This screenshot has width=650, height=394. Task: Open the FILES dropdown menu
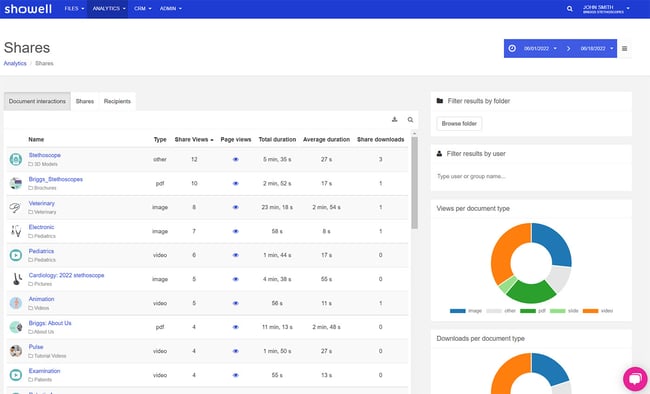[74, 9]
